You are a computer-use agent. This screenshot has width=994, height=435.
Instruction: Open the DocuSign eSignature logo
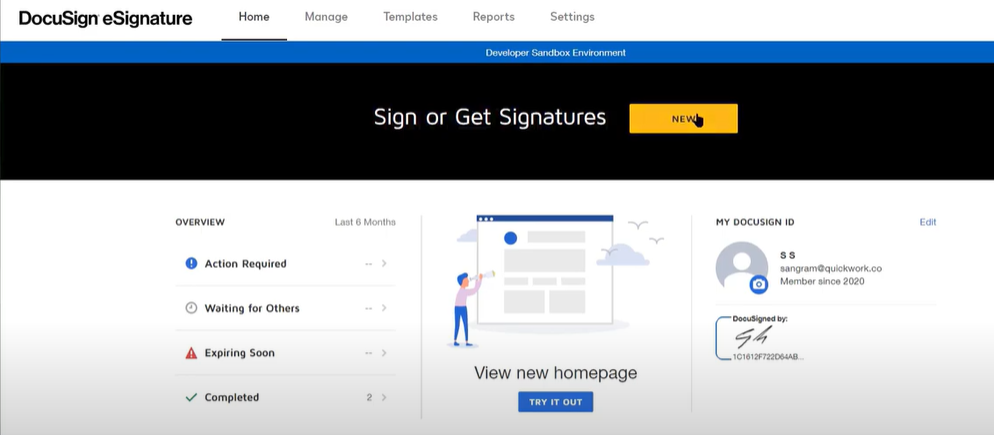(105, 18)
